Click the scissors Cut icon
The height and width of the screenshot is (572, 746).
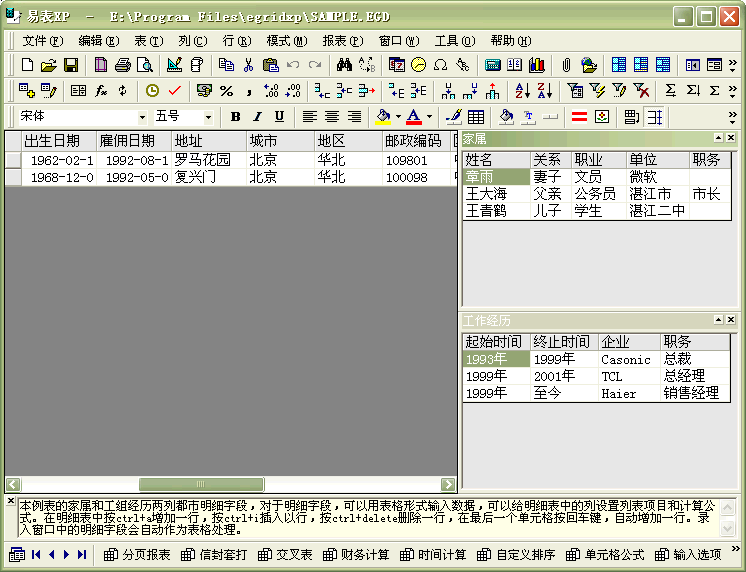248,65
